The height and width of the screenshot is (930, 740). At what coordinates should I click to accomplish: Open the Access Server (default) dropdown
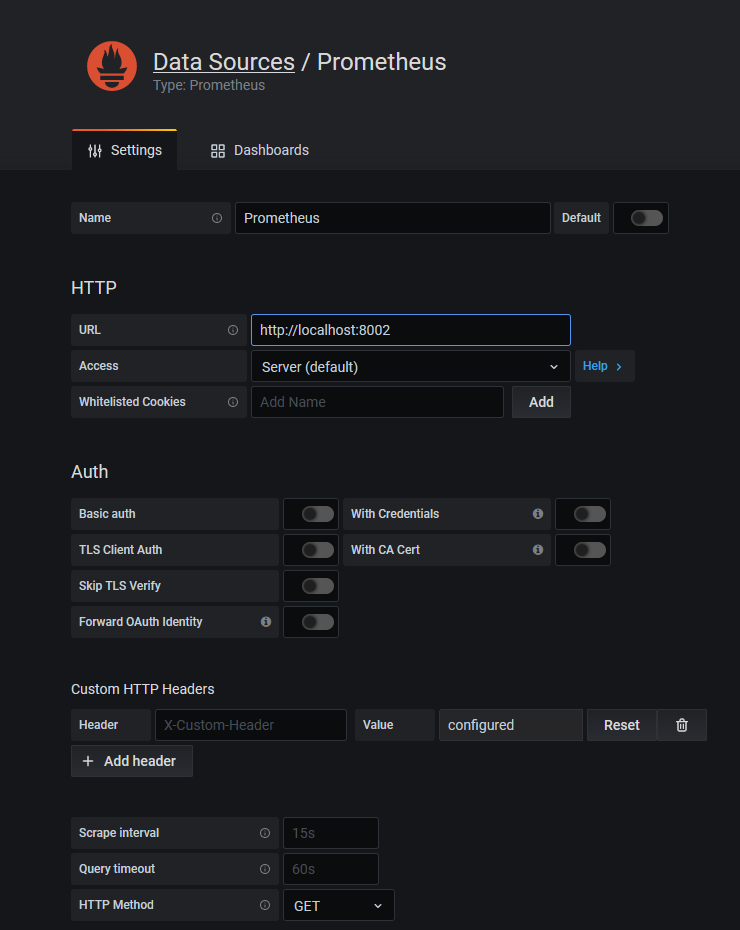[411, 367]
